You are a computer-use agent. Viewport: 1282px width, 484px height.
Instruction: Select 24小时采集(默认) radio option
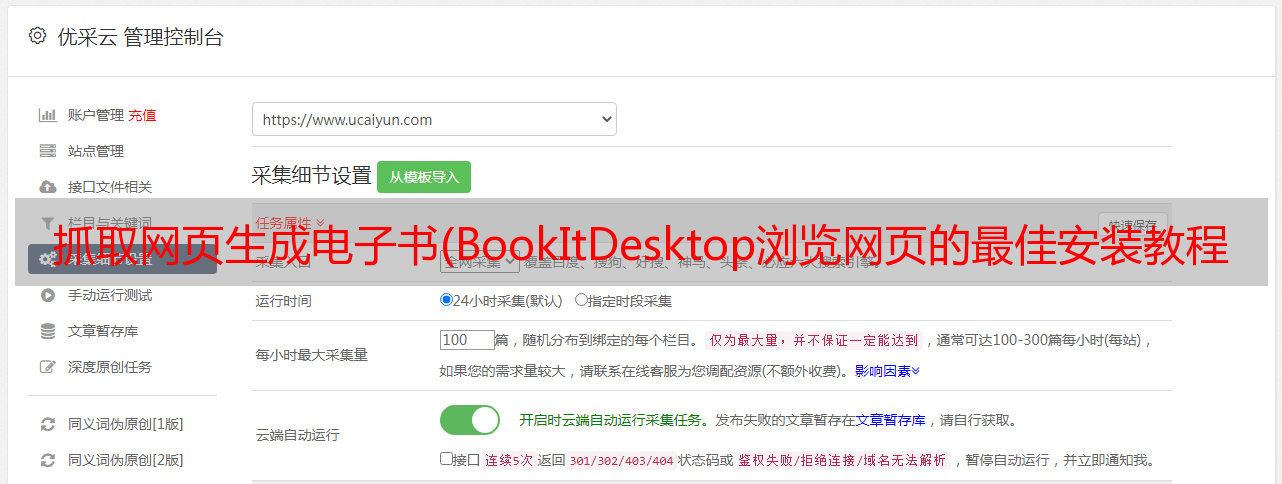pos(446,300)
